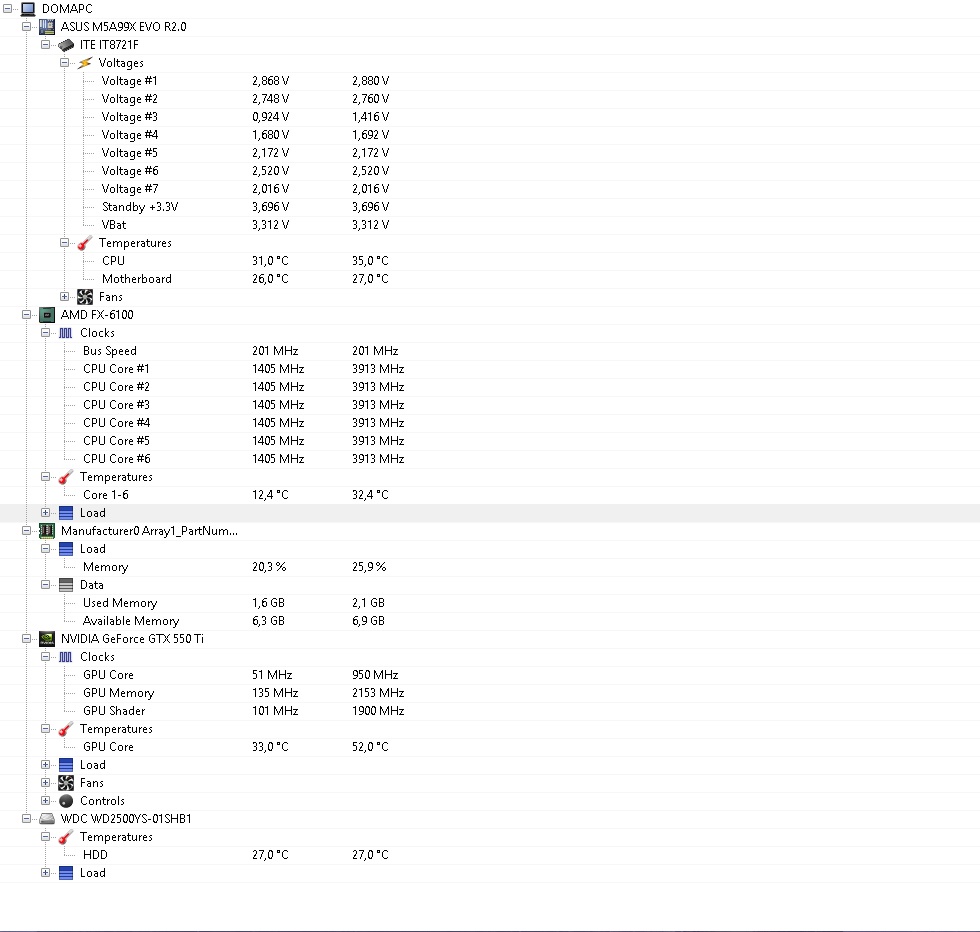Click the thermometer icon under NVIDIA GeForce
The image size is (980, 932).
coord(66,729)
